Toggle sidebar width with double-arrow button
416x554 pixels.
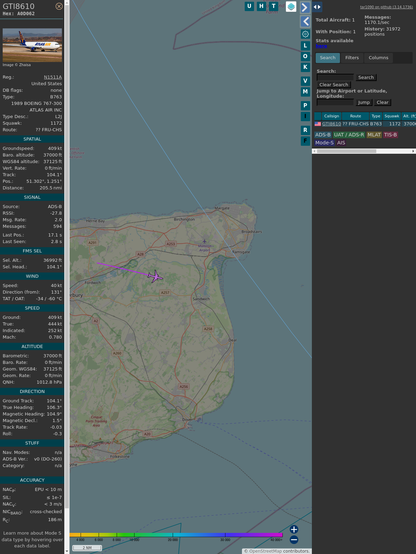tap(317, 7)
